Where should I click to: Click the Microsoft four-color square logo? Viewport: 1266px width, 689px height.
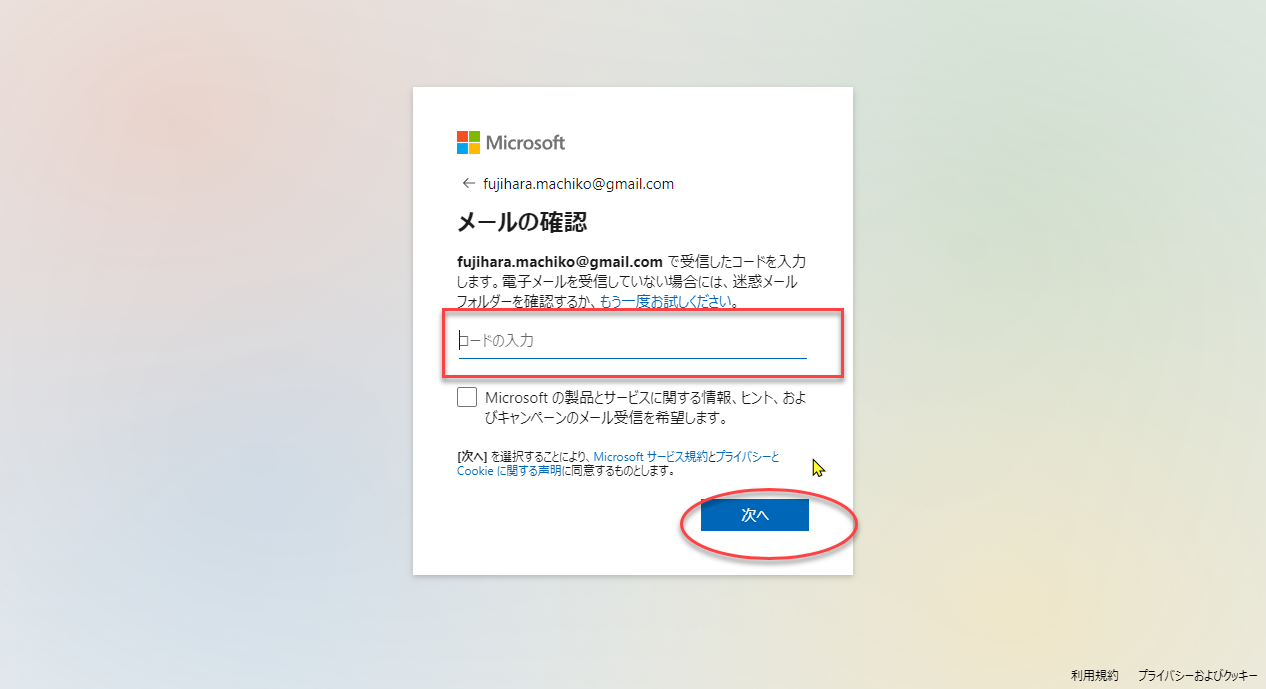click(x=468, y=142)
